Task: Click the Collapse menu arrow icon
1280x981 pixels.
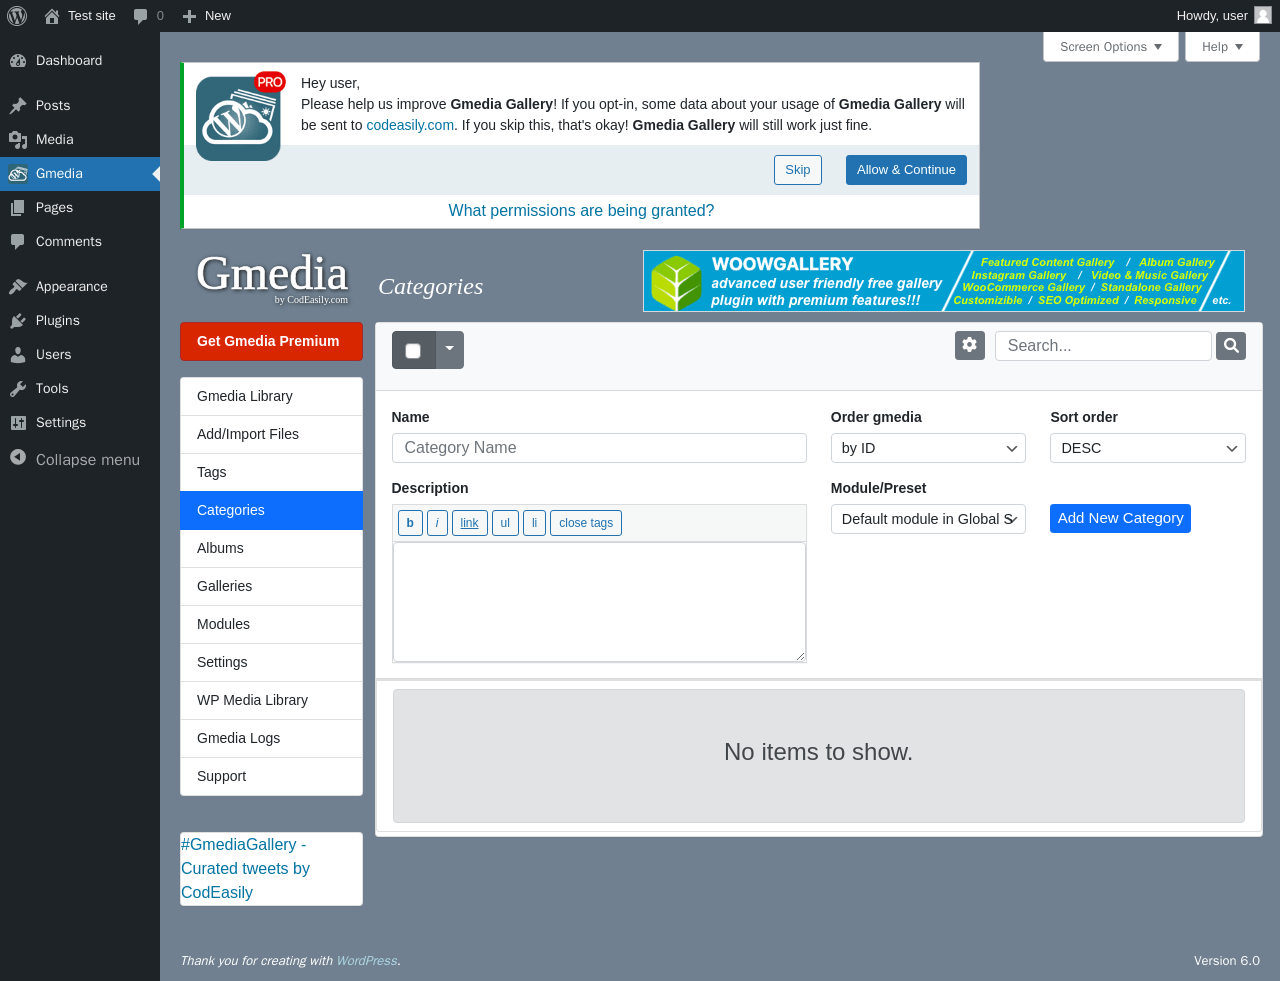Action: click(x=18, y=457)
